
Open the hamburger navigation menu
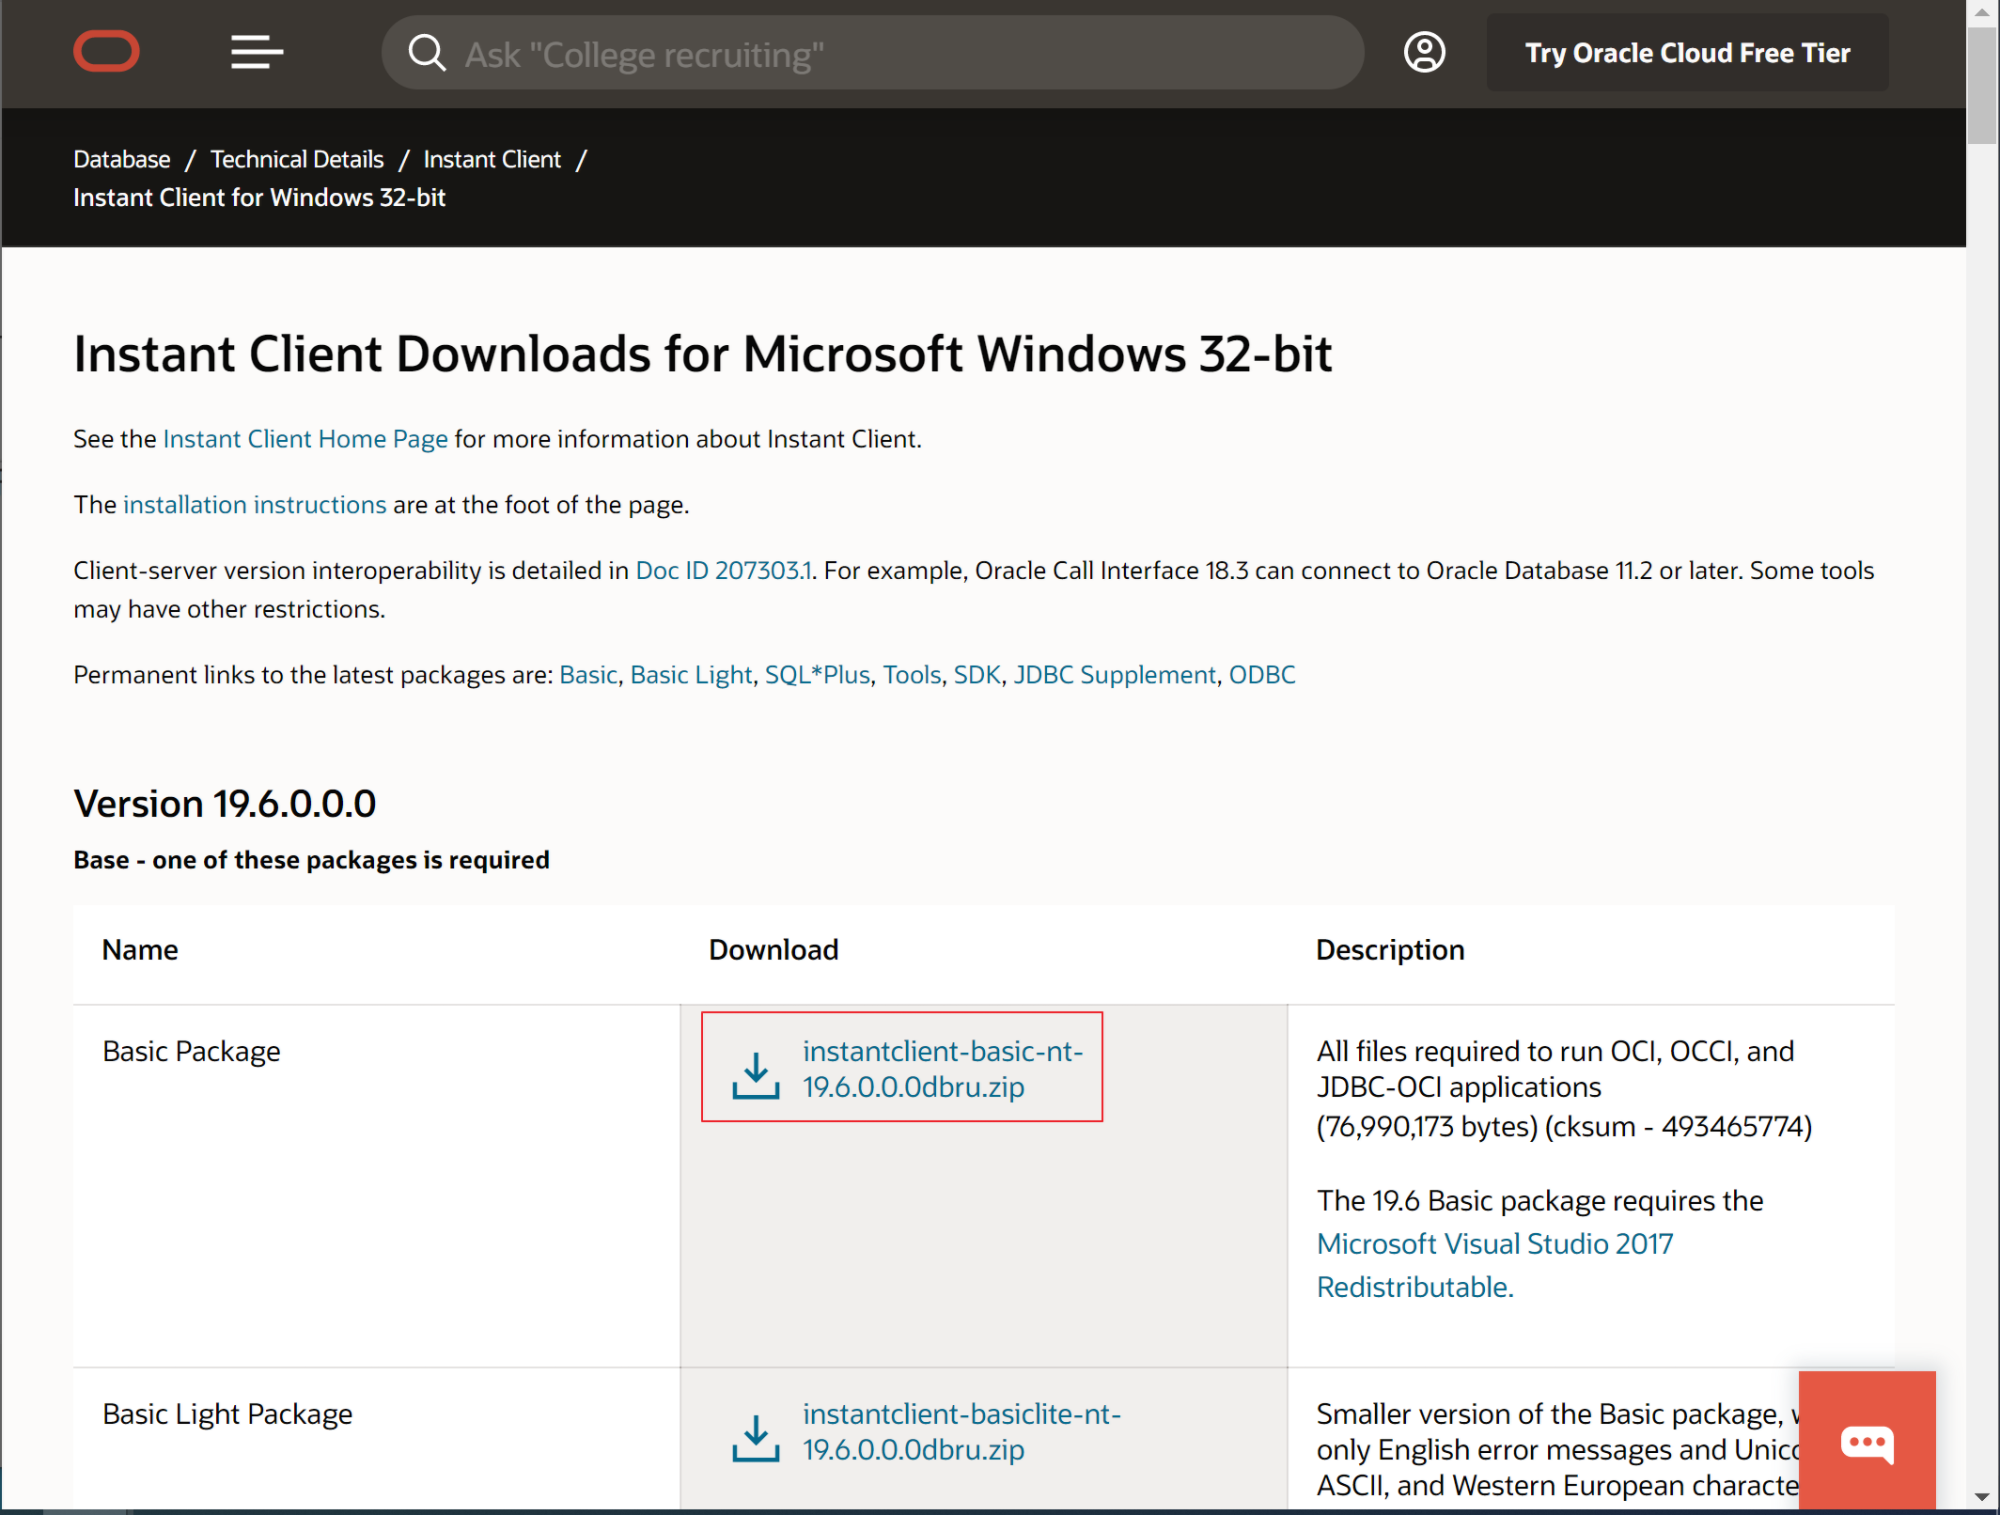257,52
